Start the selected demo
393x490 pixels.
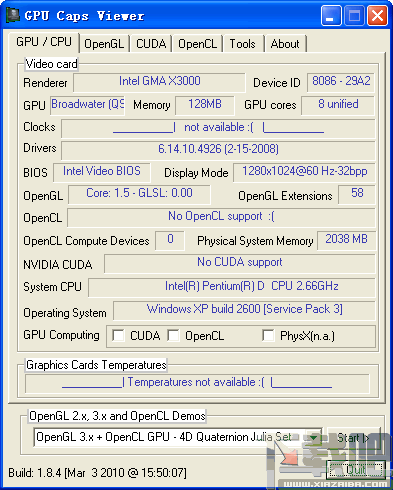coord(353,437)
